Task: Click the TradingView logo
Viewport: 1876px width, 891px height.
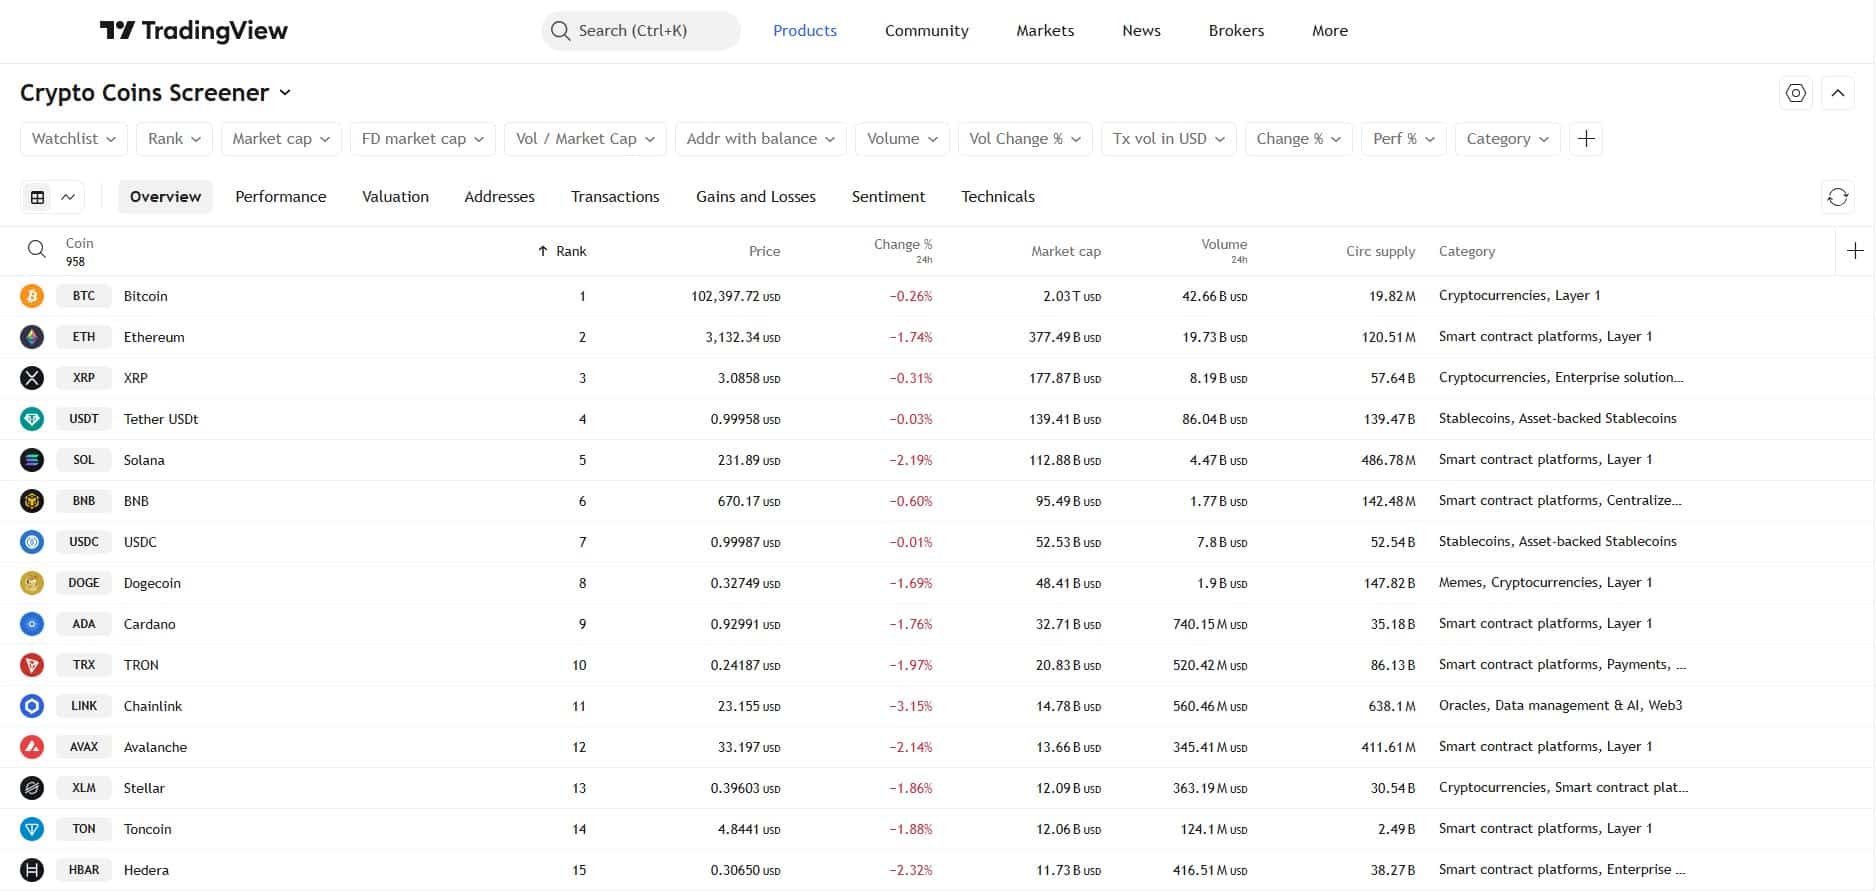Action: [x=194, y=31]
